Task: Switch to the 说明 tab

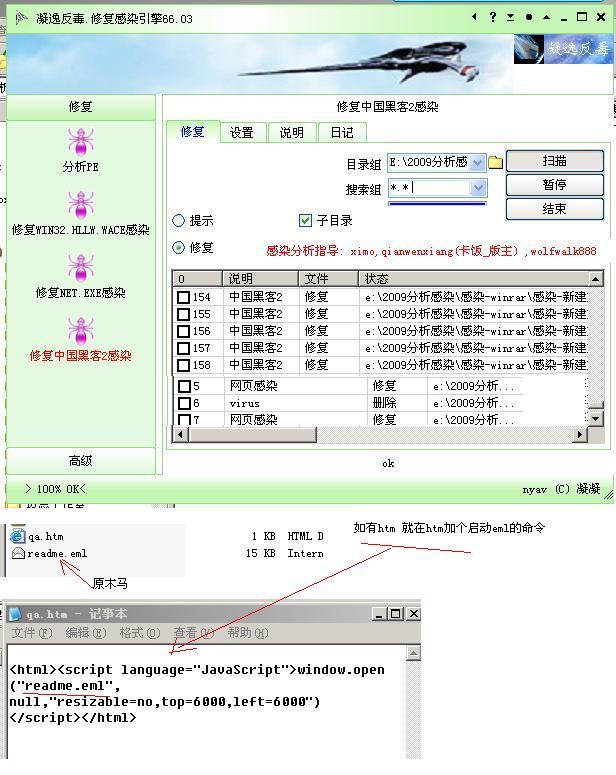Action: coord(292,132)
